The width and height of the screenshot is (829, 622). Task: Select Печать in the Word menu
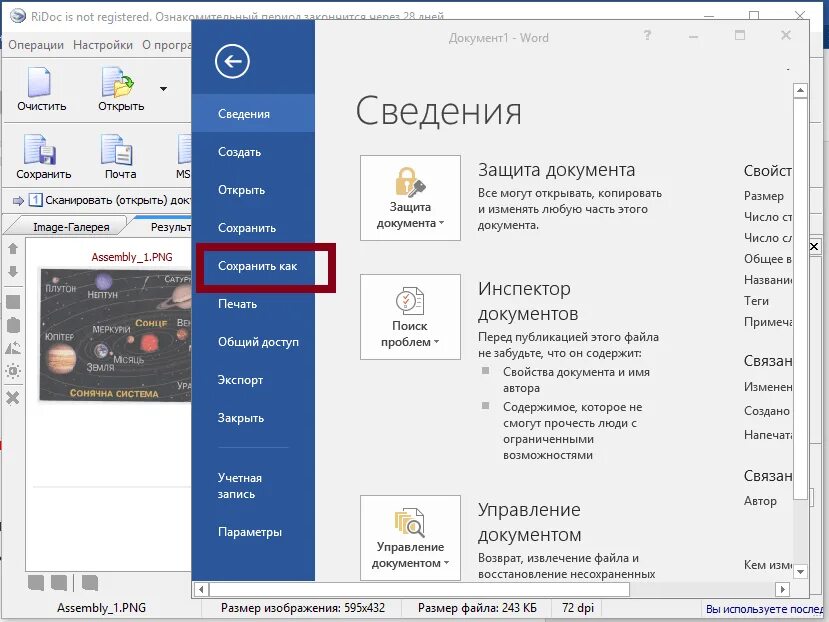[253, 304]
